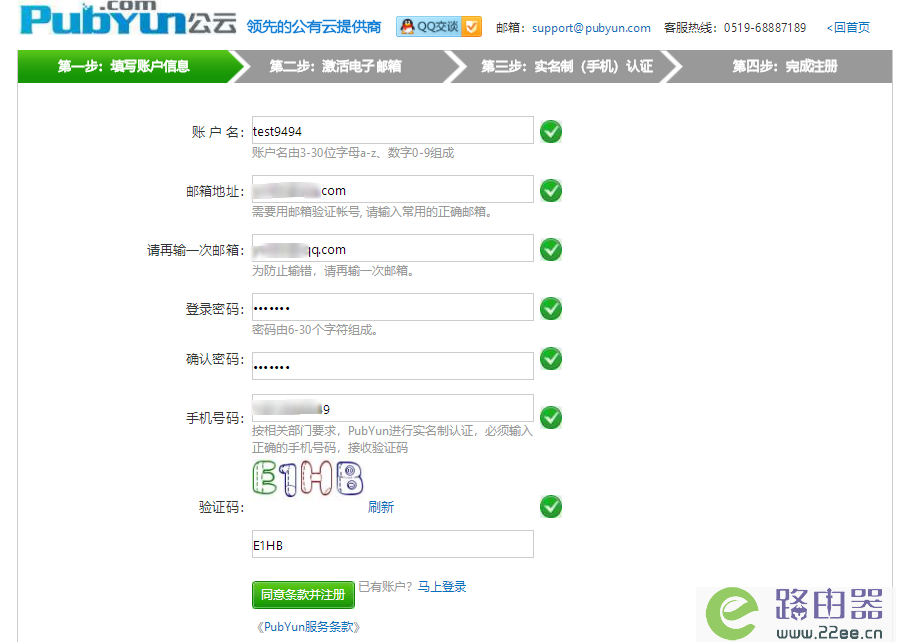Image resolution: width=901 pixels, height=642 pixels.
Task: Select step tab 第一步: 填写账户信息
Action: [x=124, y=67]
